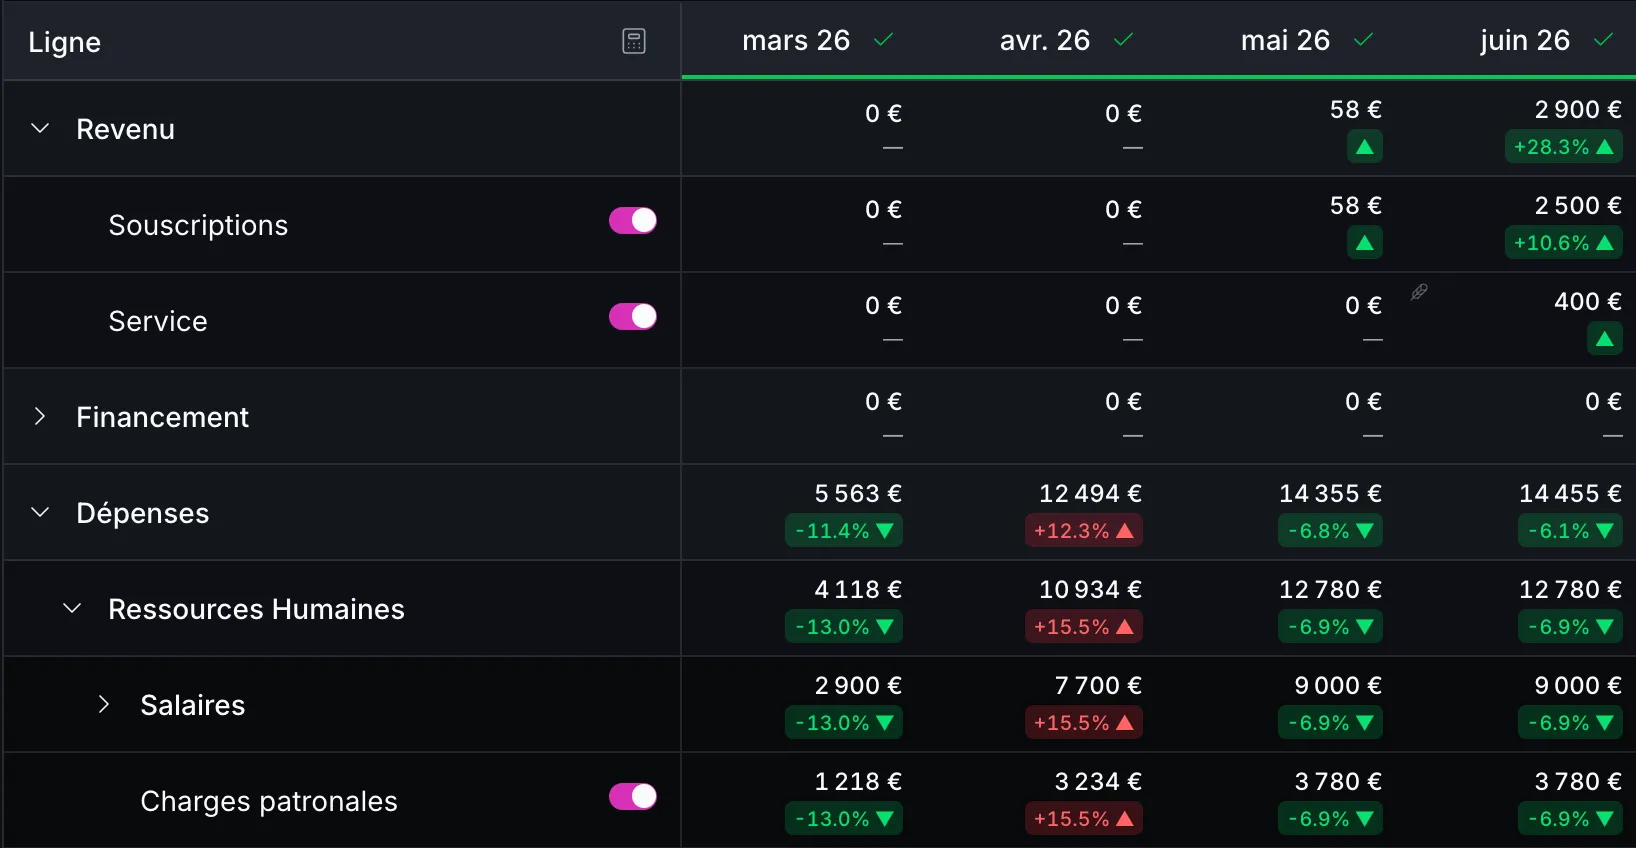Click the link icon in Service mai cell
This screenshot has width=1636, height=848.
tap(1419, 292)
